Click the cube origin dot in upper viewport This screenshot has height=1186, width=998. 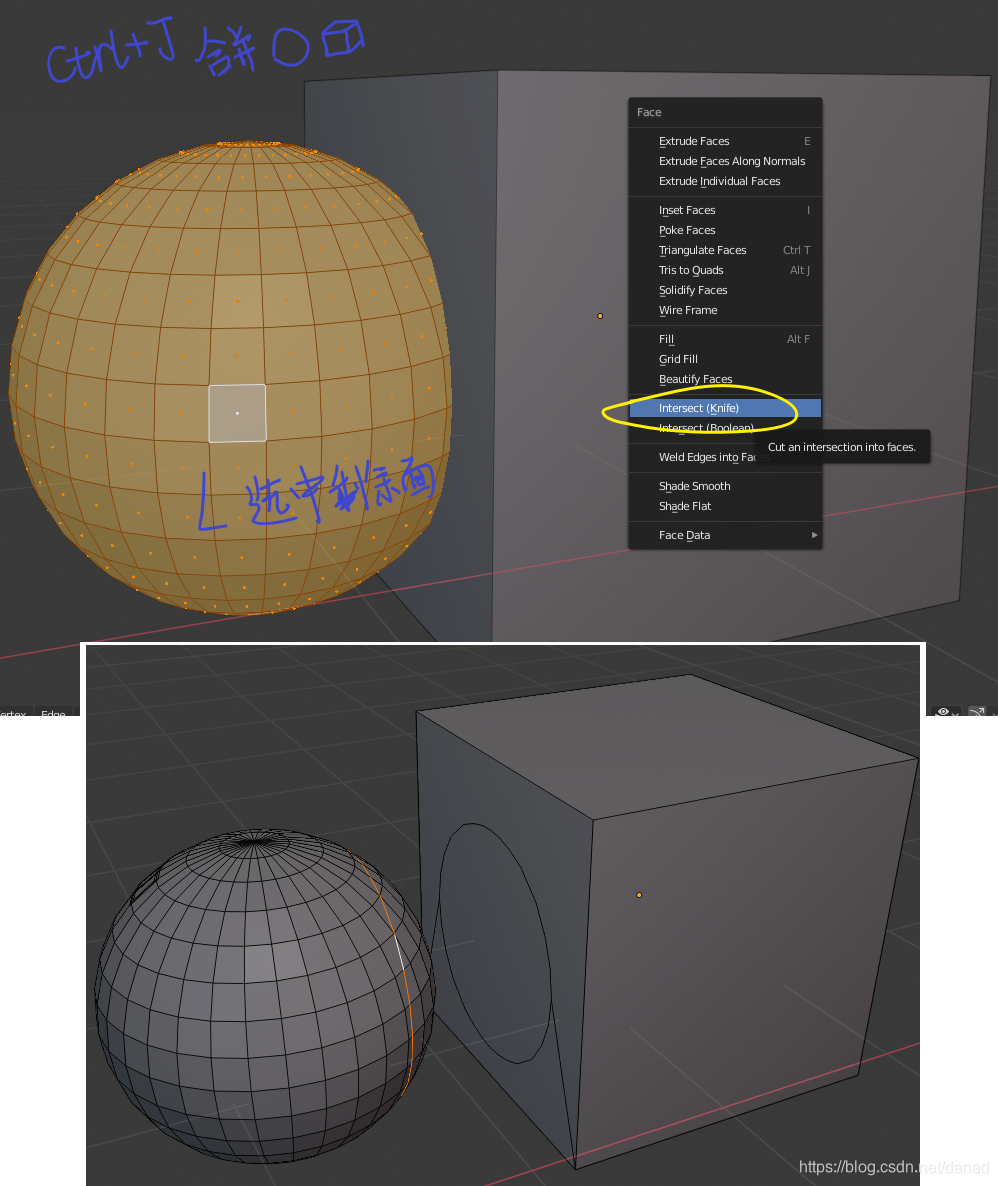[600, 316]
